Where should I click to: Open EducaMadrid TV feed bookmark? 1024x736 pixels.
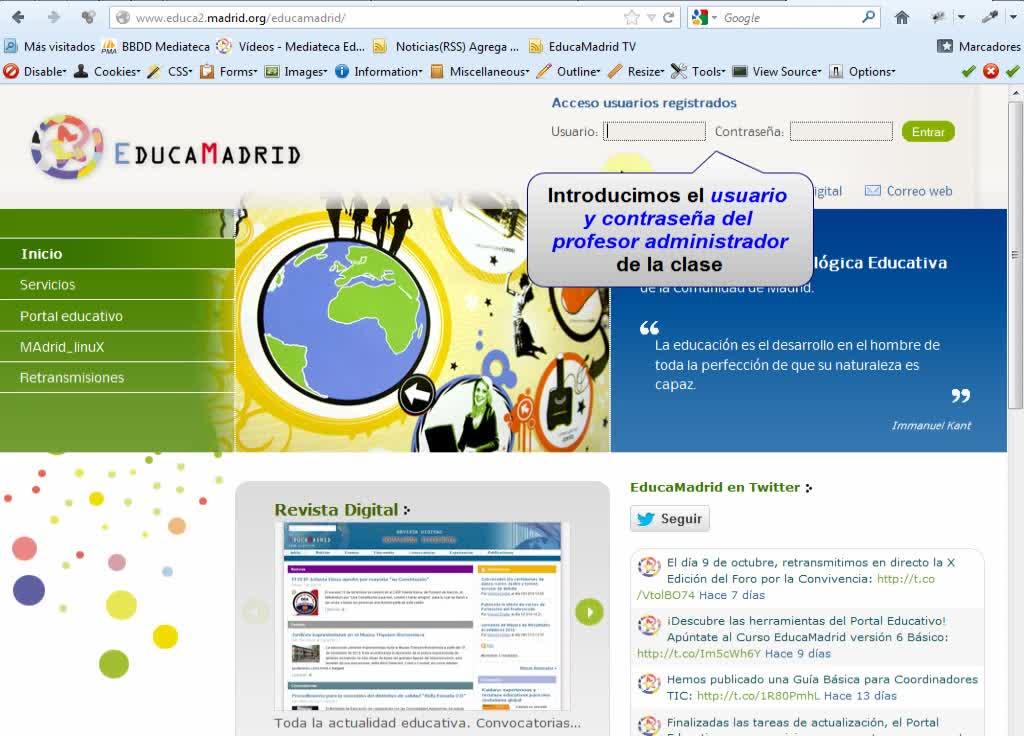click(x=582, y=46)
